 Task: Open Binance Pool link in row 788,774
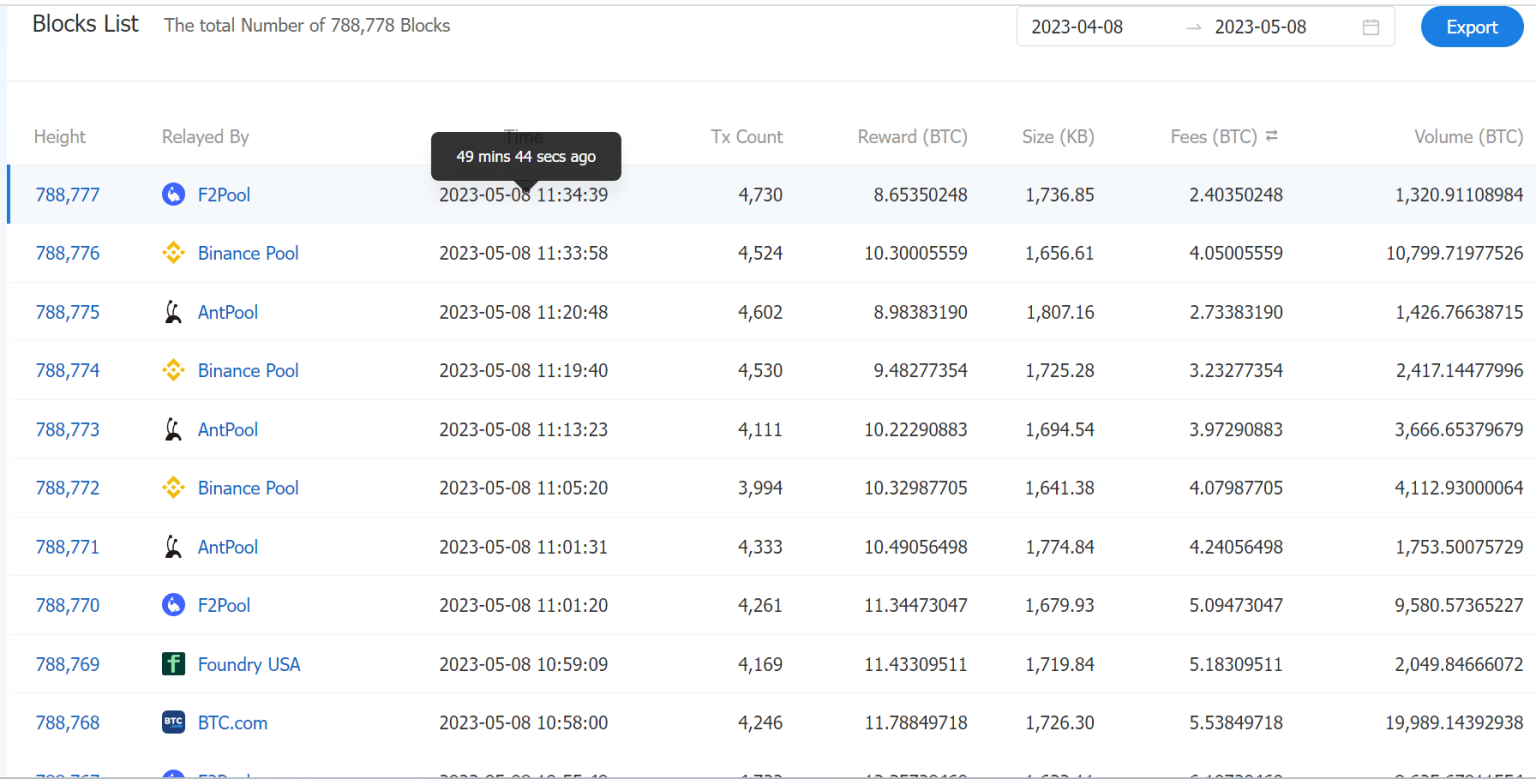[x=248, y=371]
